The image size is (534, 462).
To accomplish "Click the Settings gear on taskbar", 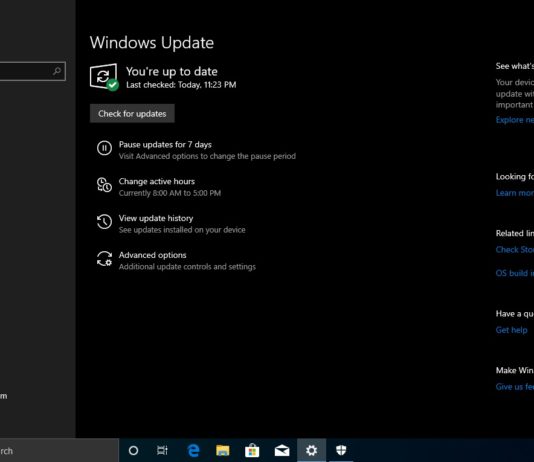I will pos(312,450).
